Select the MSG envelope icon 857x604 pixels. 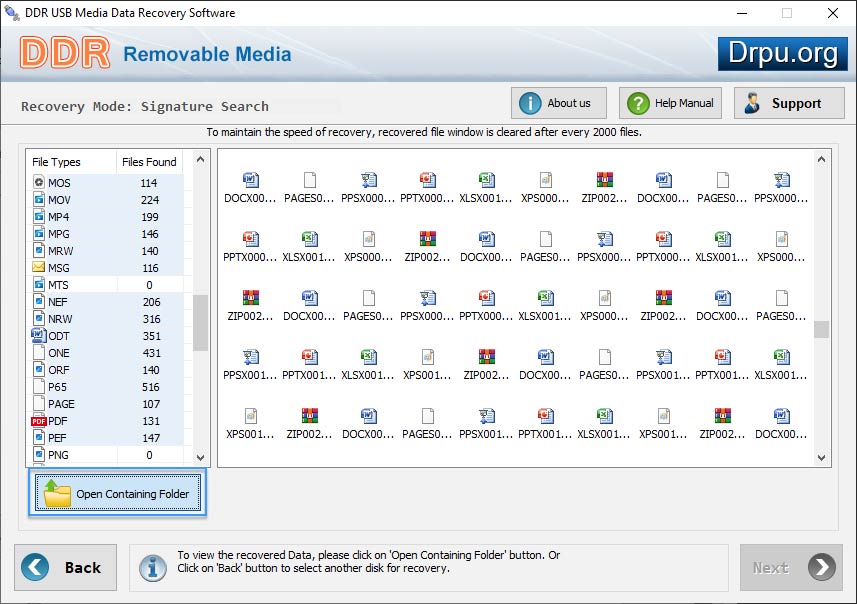click(x=39, y=267)
